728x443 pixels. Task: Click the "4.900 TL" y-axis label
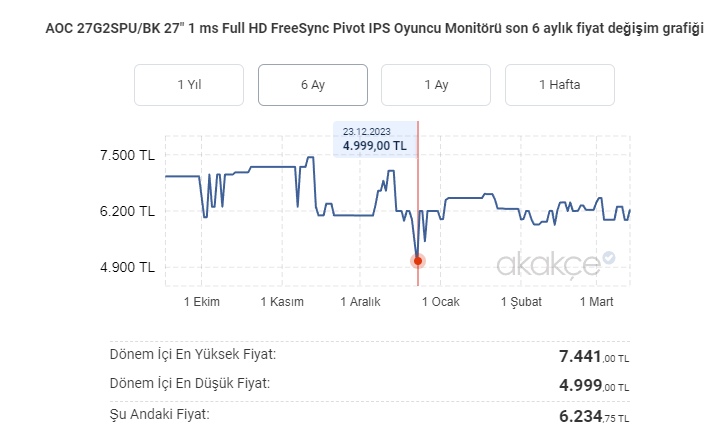click(x=126, y=267)
